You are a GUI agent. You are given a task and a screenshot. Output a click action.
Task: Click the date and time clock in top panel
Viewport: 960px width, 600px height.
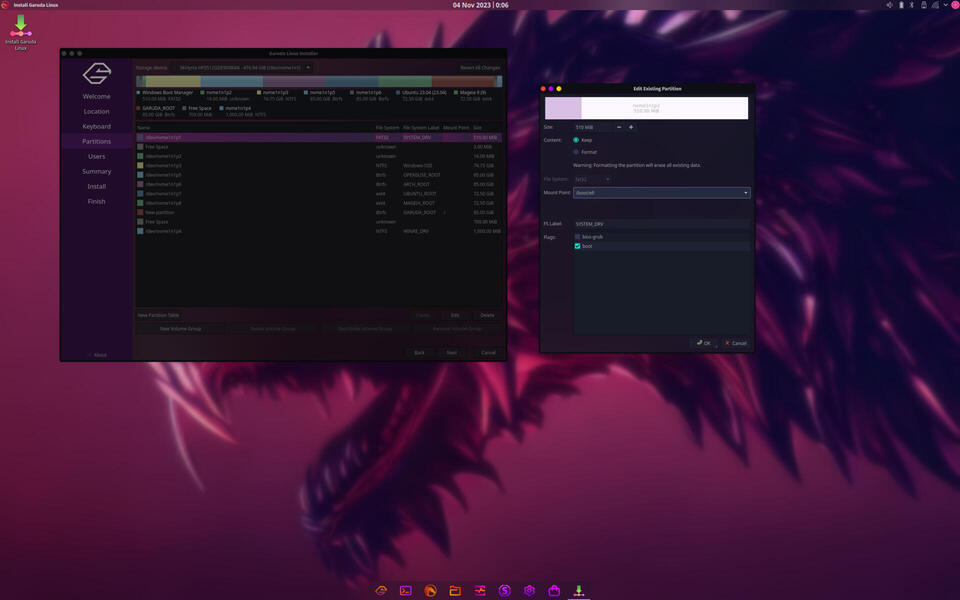(x=481, y=5)
